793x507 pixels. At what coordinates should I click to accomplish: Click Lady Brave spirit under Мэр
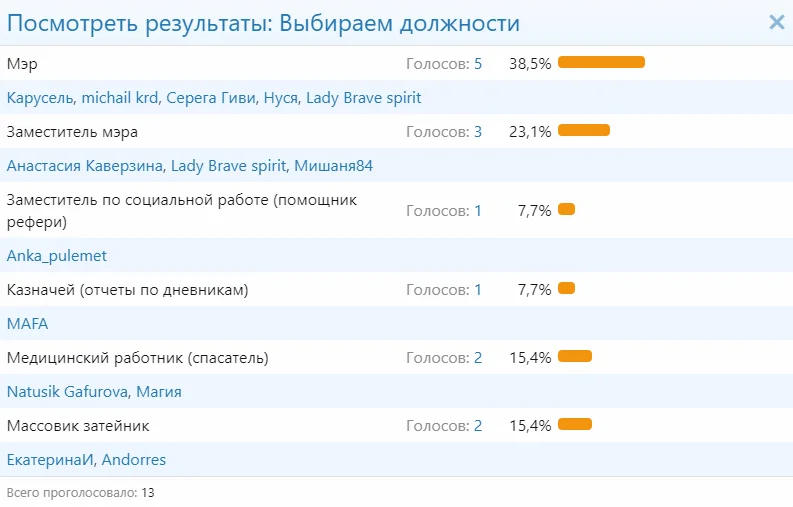363,98
